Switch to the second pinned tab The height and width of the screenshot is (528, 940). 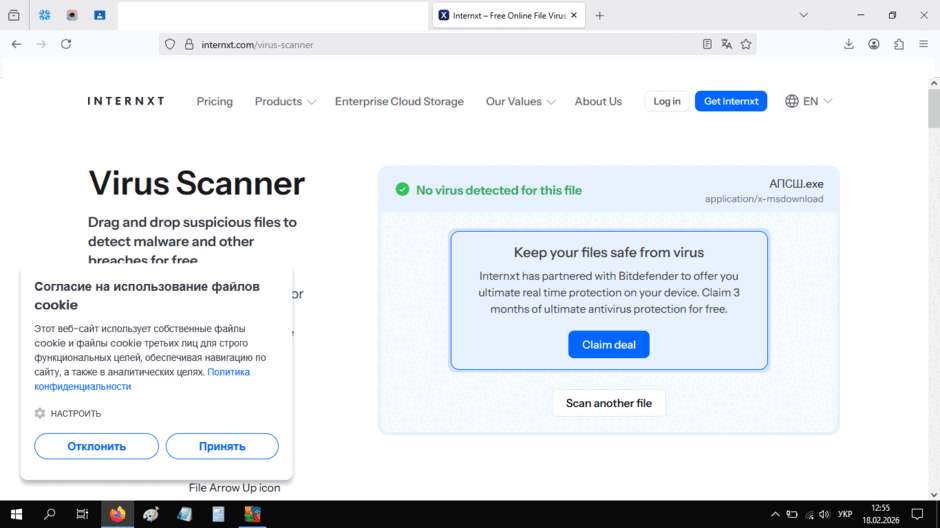(72, 16)
